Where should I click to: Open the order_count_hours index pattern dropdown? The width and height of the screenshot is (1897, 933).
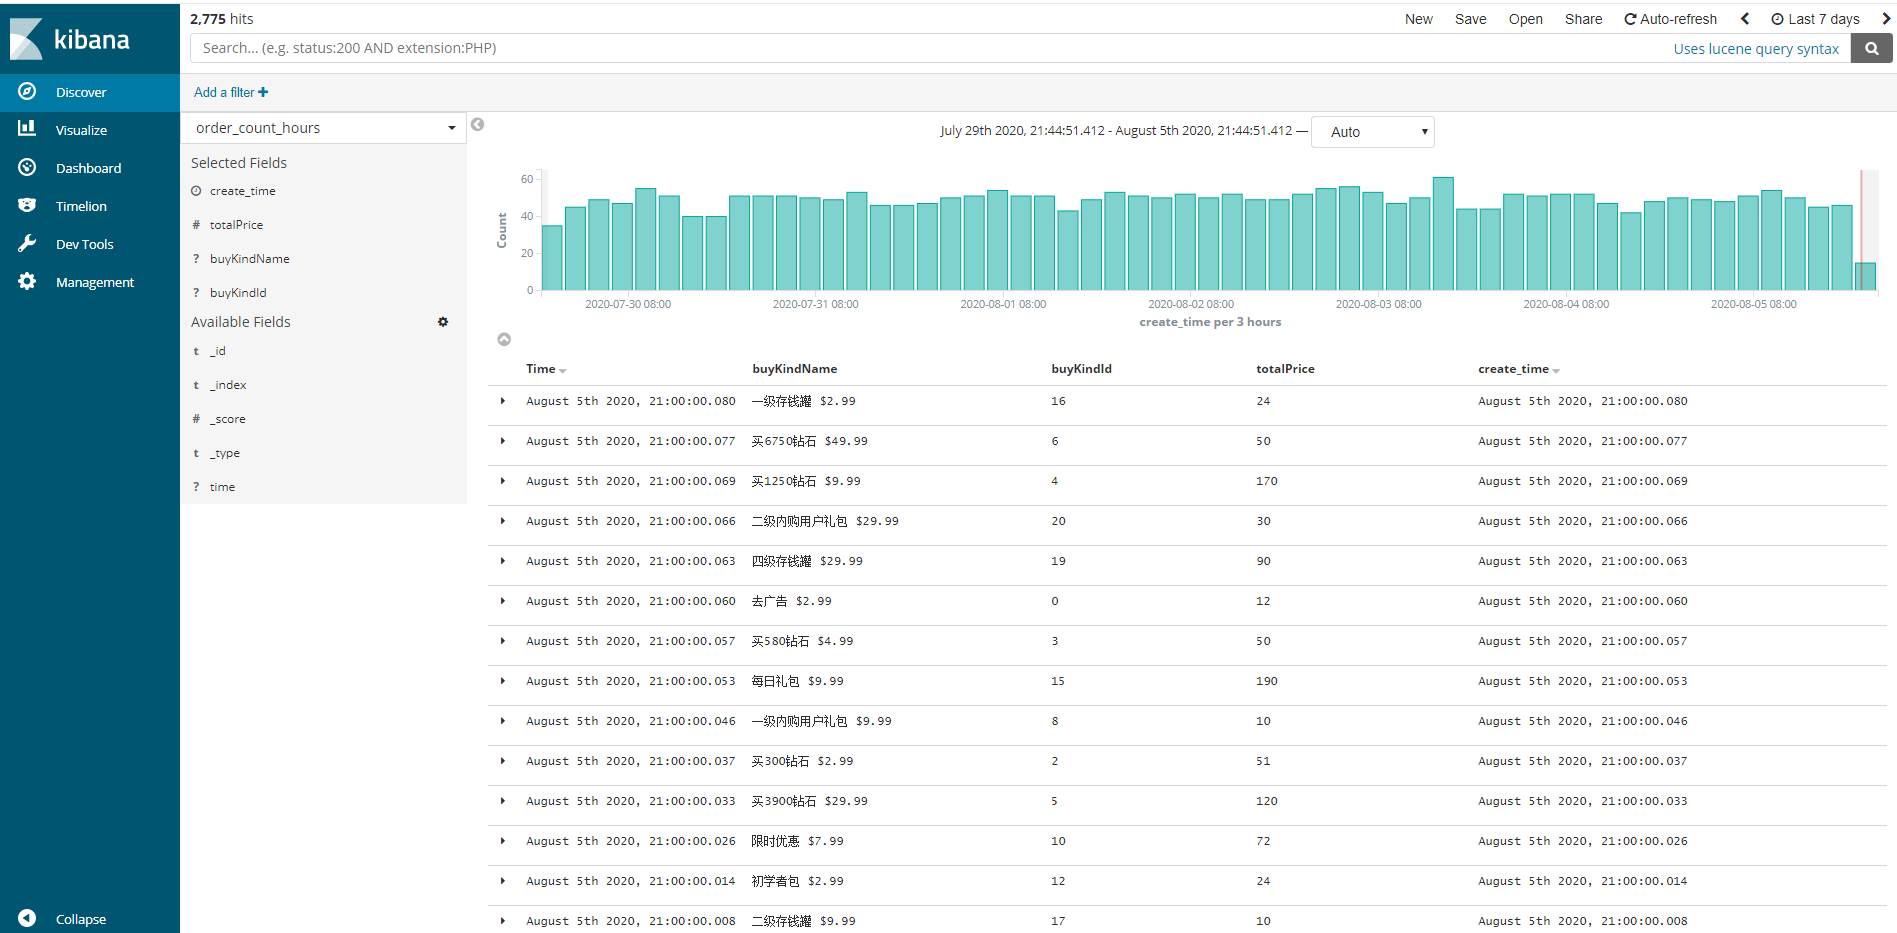323,128
